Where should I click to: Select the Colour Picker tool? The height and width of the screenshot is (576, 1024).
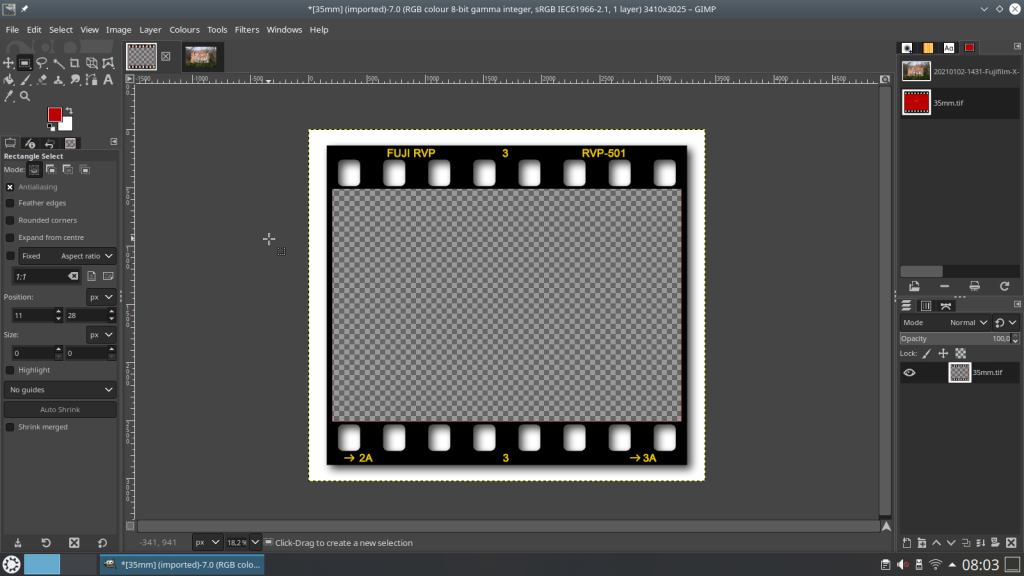pos(8,96)
